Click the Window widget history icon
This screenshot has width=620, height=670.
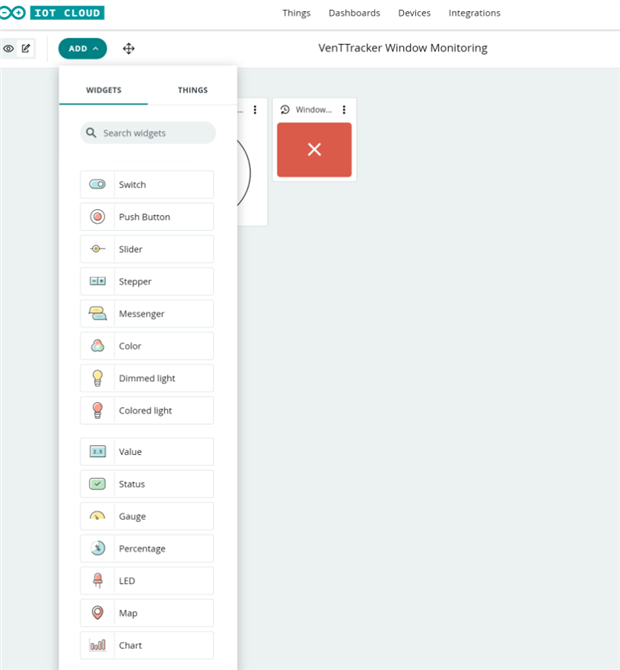pyautogui.click(x=285, y=110)
